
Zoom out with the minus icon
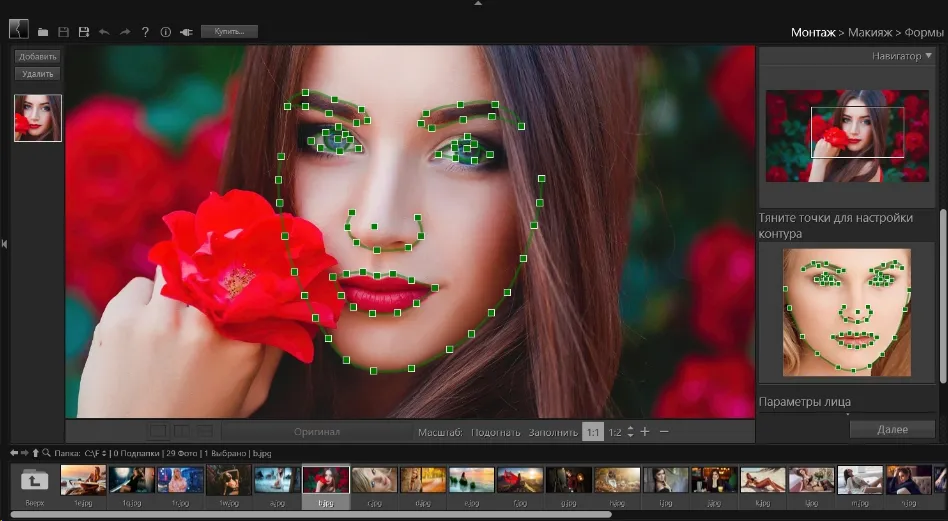click(x=664, y=432)
